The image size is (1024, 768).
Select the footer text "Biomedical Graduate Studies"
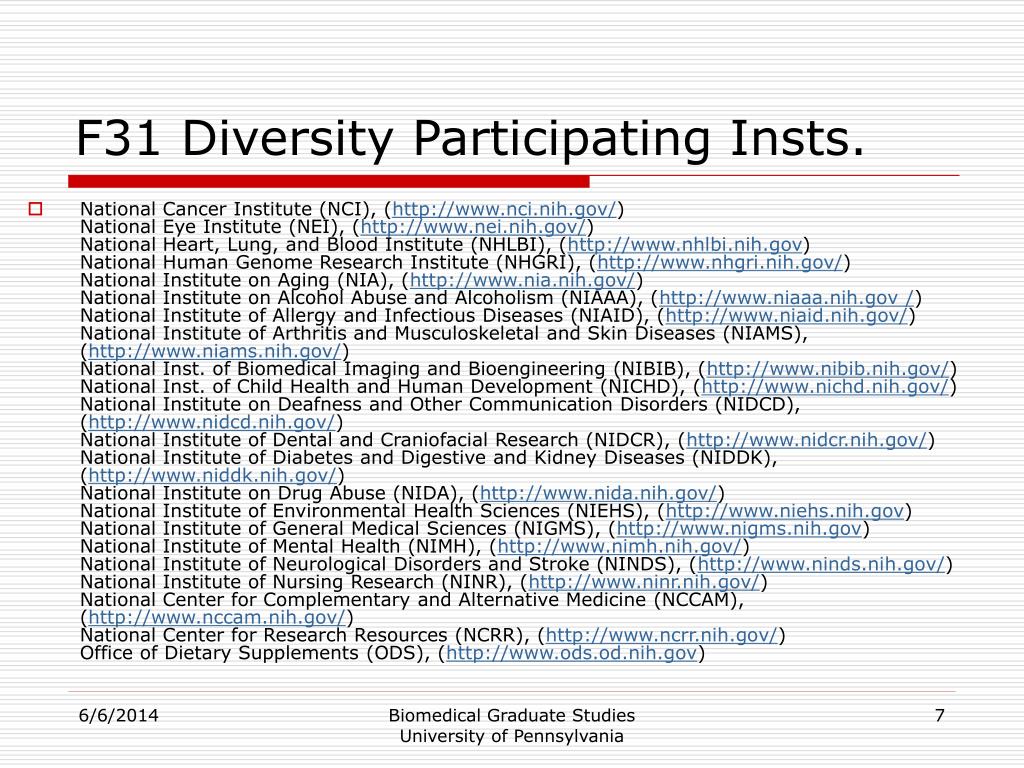(x=511, y=716)
